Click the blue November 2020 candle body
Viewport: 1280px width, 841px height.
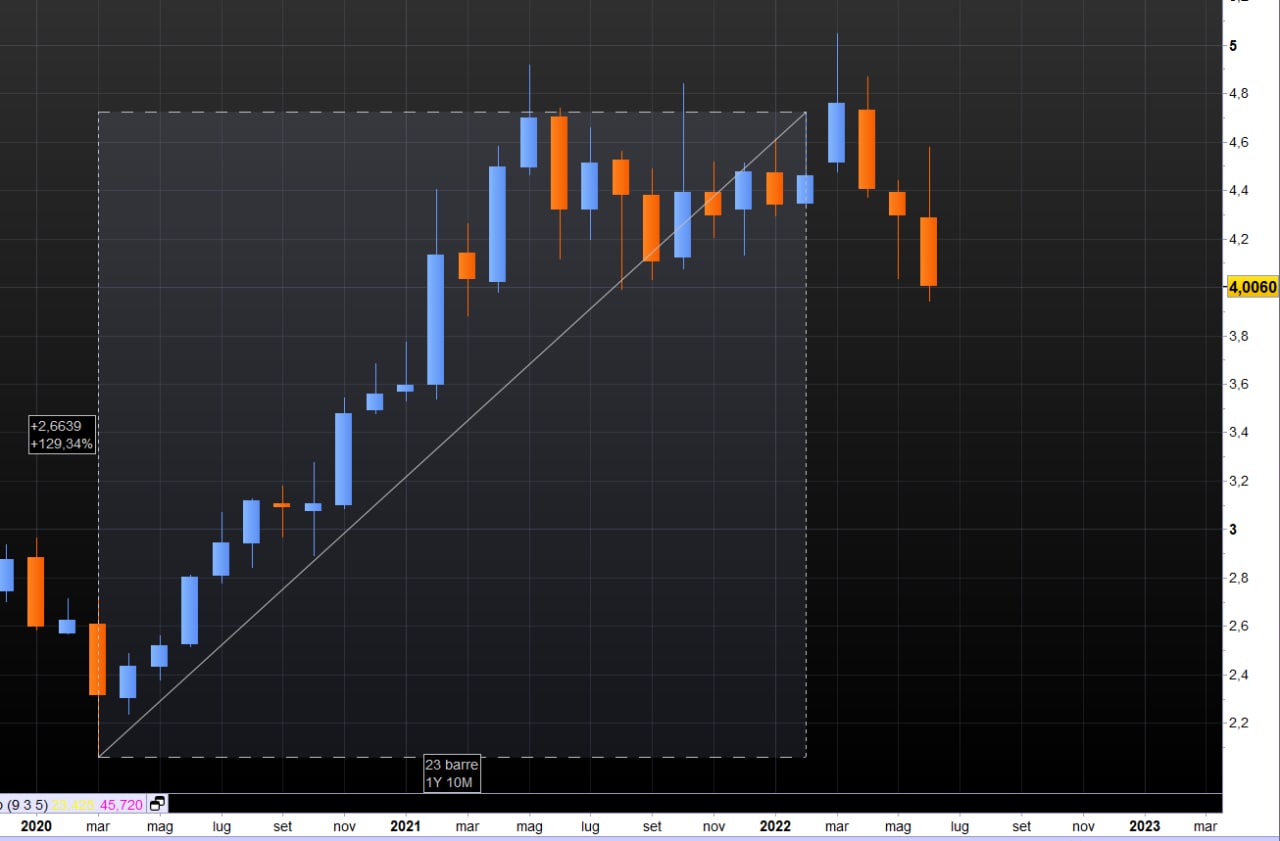point(343,458)
